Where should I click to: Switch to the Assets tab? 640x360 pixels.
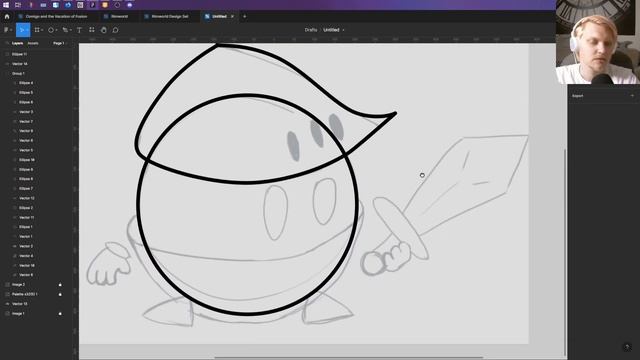click(33, 43)
